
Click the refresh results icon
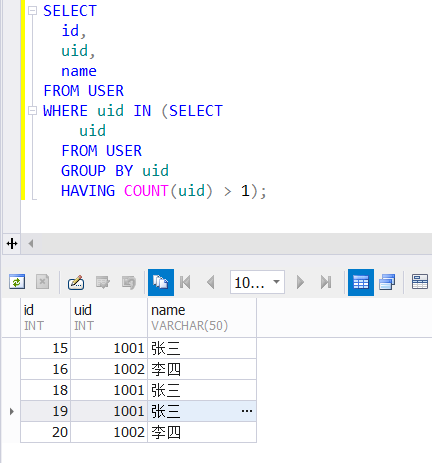coord(17,282)
